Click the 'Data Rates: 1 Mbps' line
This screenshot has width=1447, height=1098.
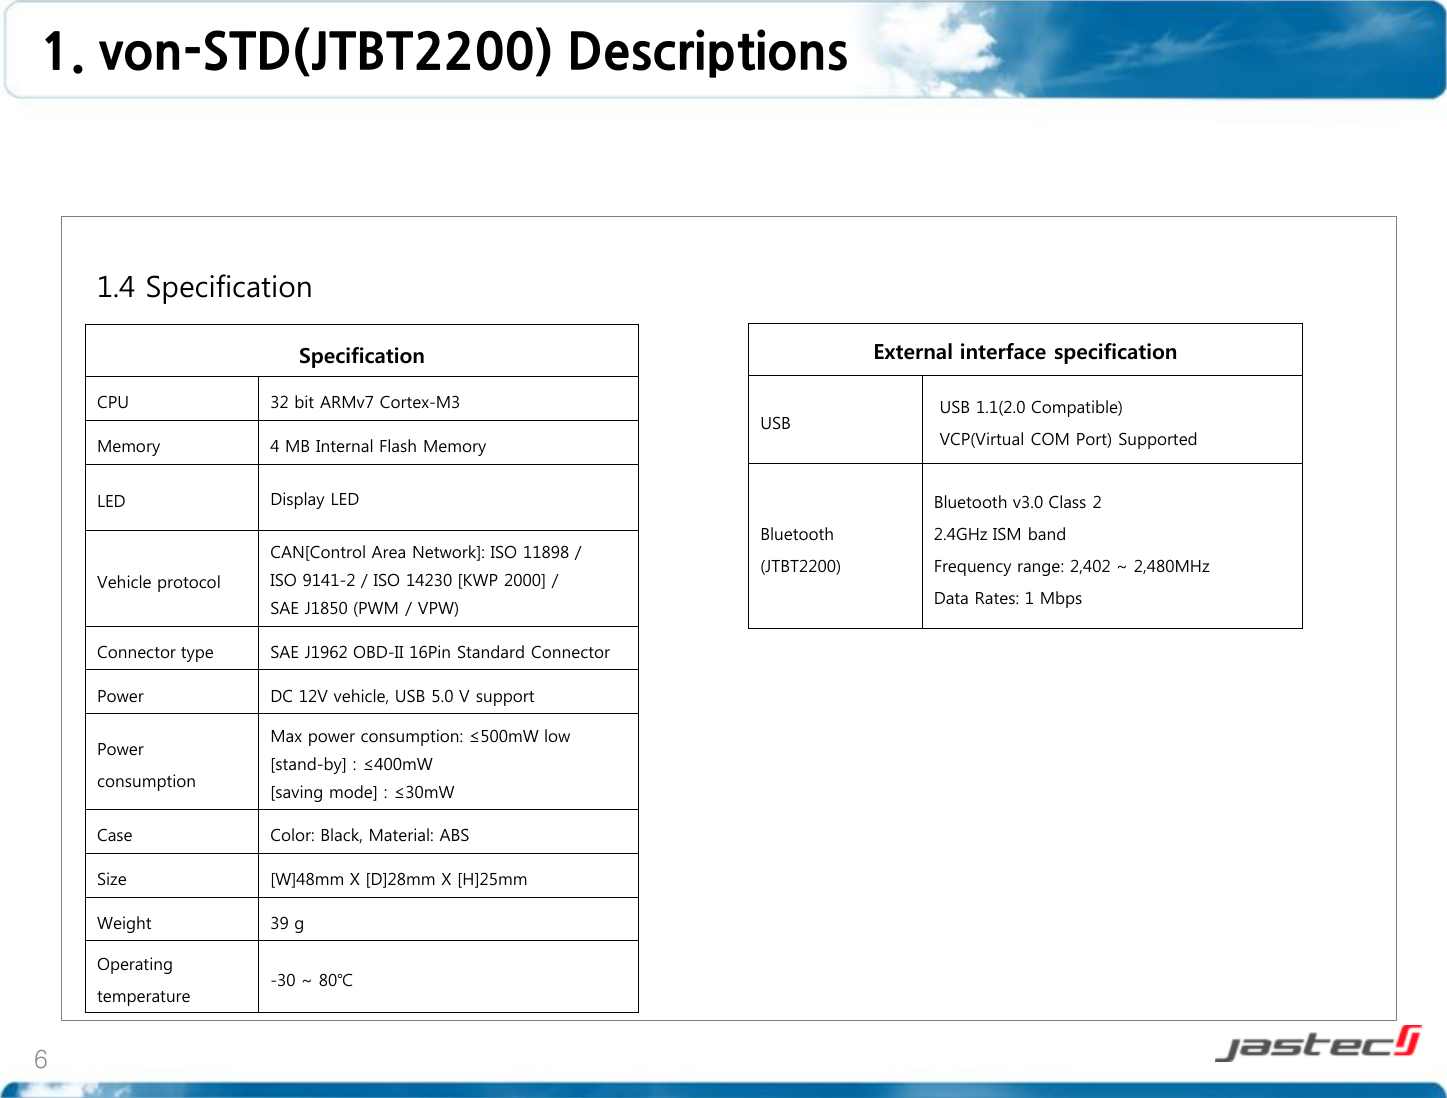coord(1007,598)
